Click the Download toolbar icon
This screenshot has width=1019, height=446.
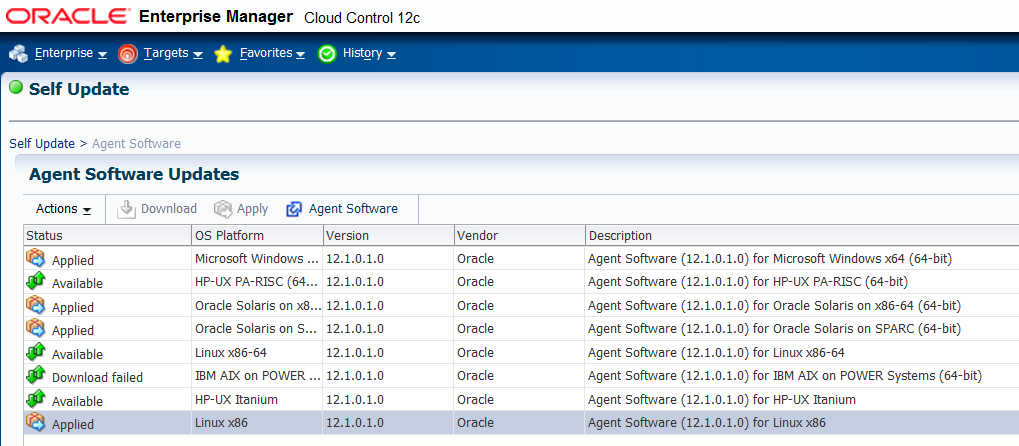pos(126,209)
